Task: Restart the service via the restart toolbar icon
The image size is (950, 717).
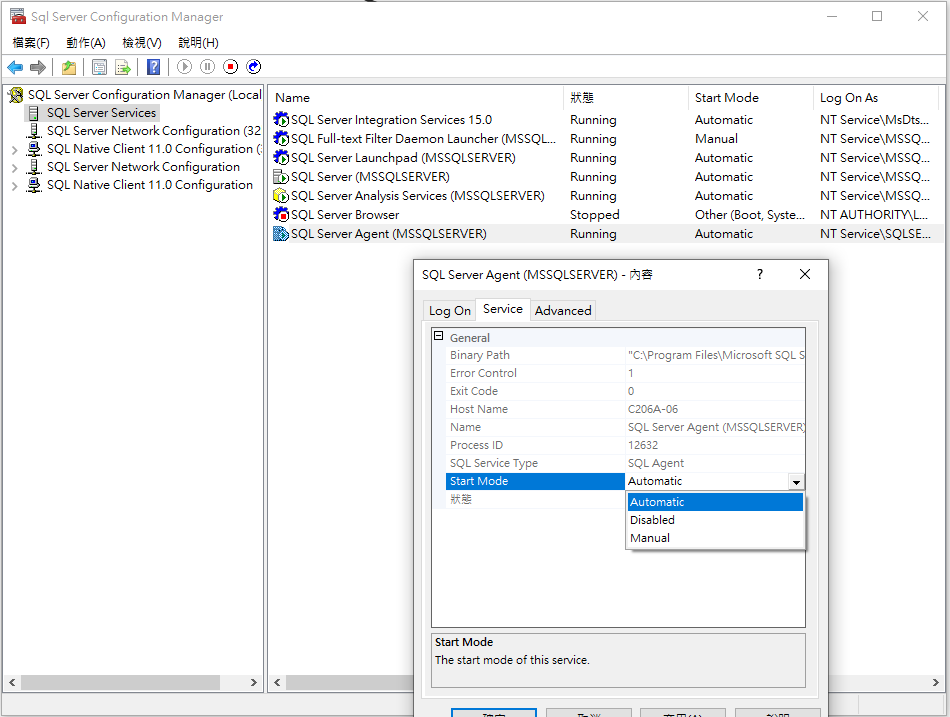Action: 253,67
